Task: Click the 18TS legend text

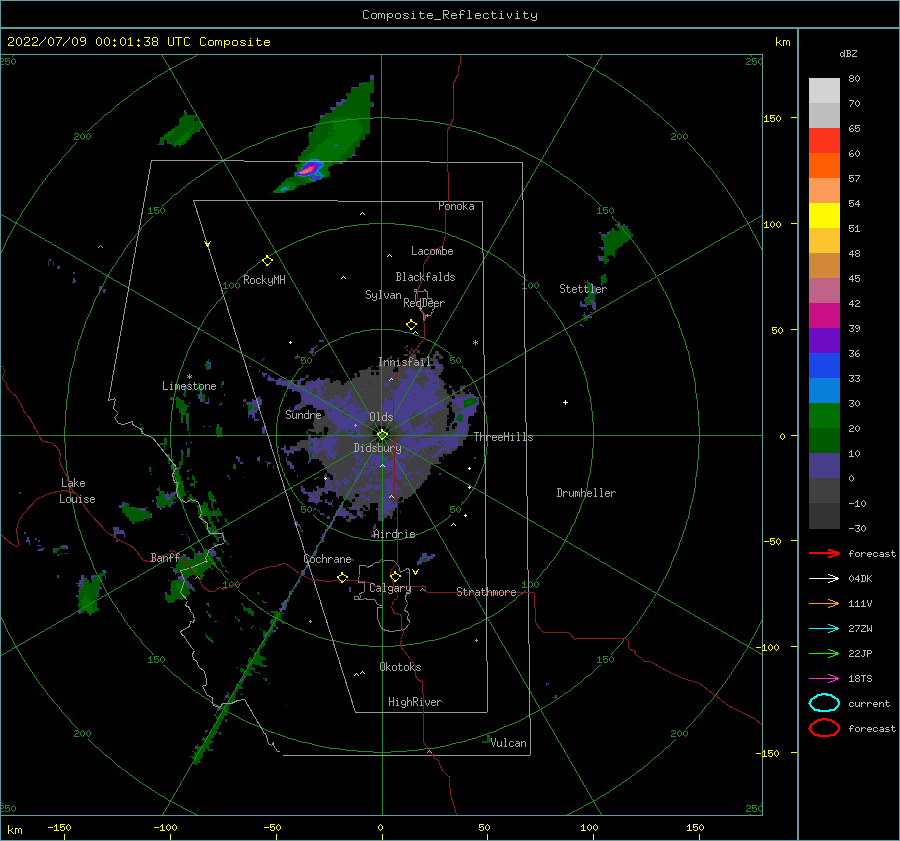Action: [x=860, y=679]
